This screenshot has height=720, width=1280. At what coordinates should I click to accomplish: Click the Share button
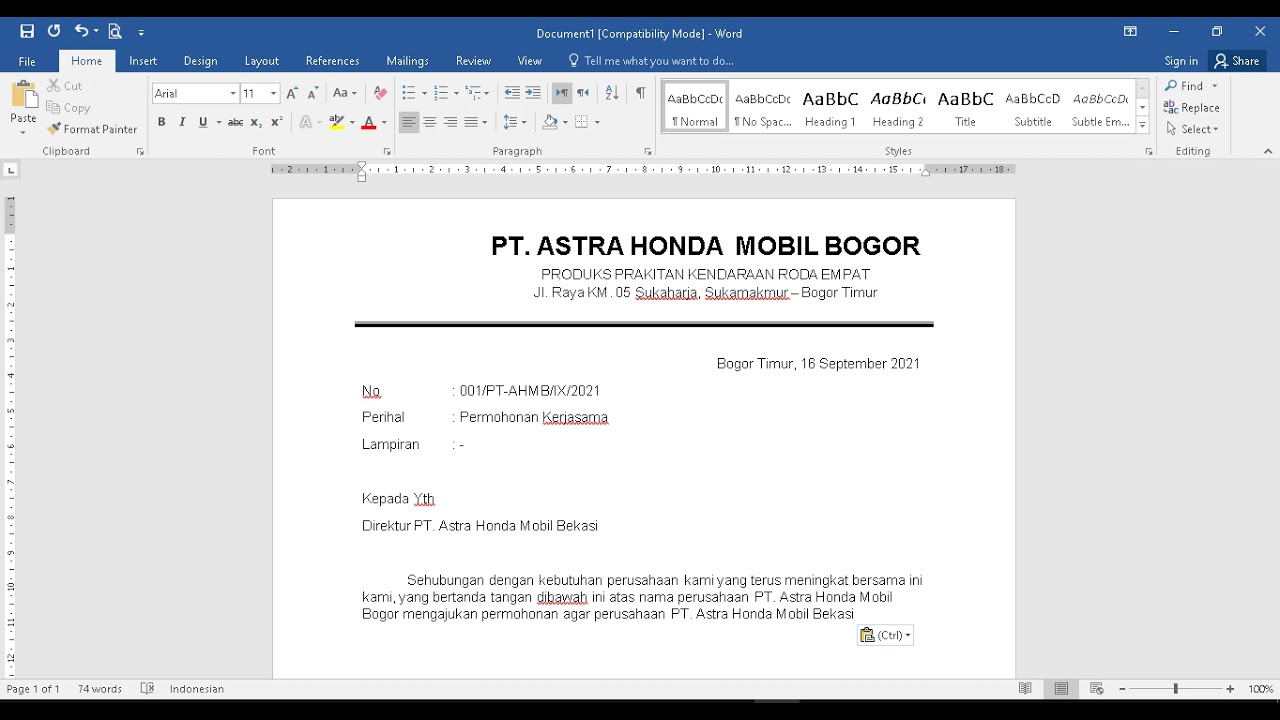1237,61
